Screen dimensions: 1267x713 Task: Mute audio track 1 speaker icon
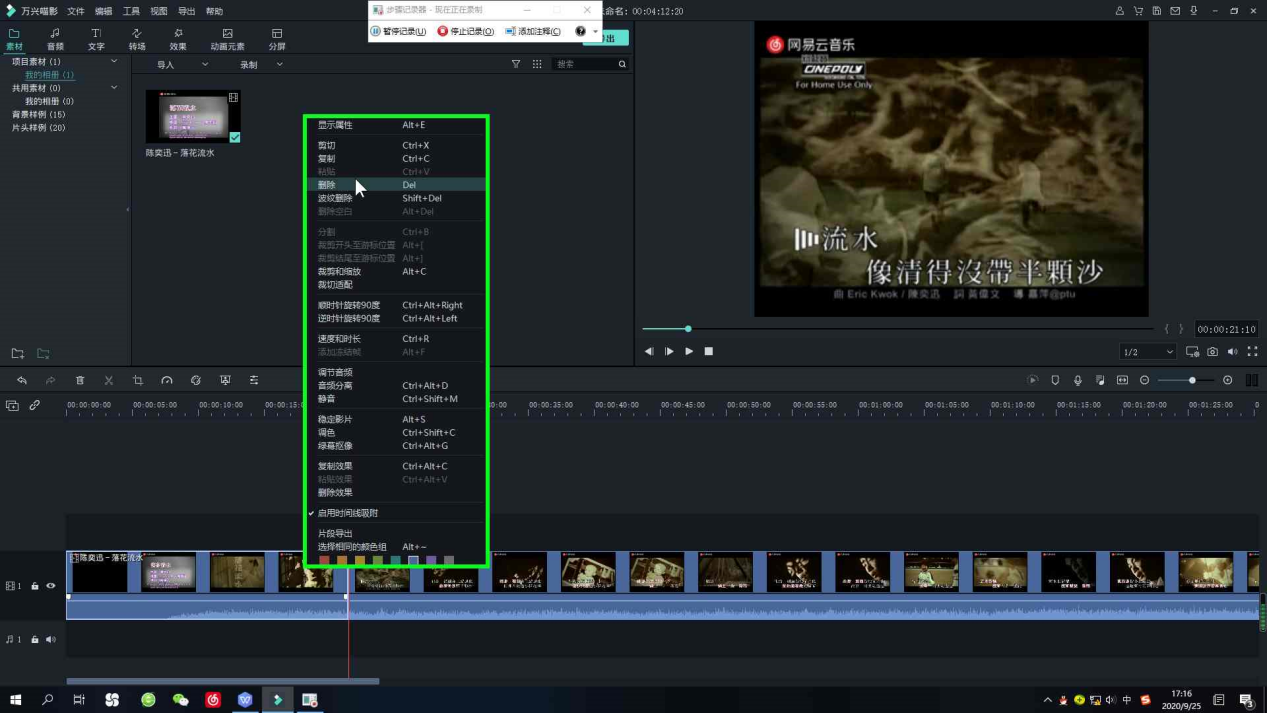(51, 639)
